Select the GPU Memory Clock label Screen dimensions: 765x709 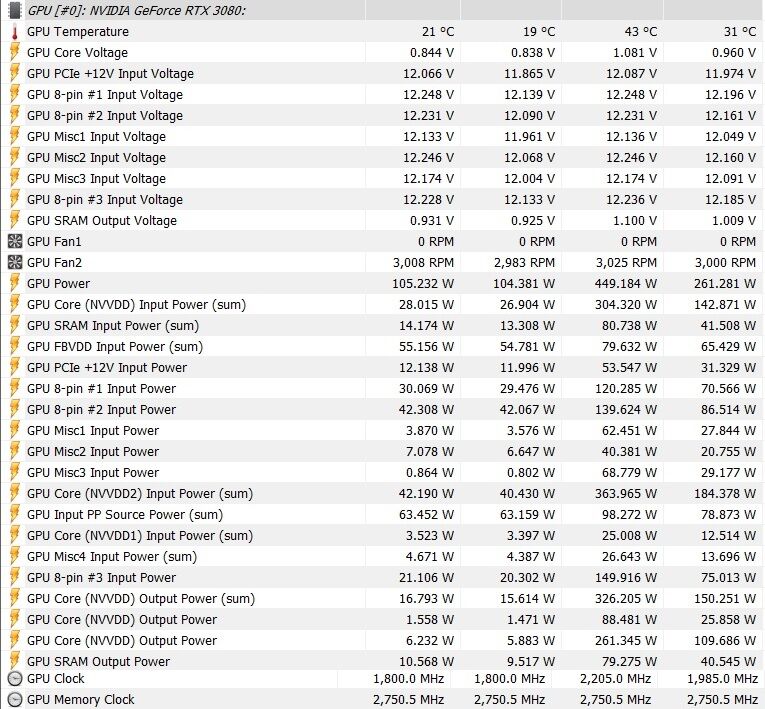click(x=81, y=700)
